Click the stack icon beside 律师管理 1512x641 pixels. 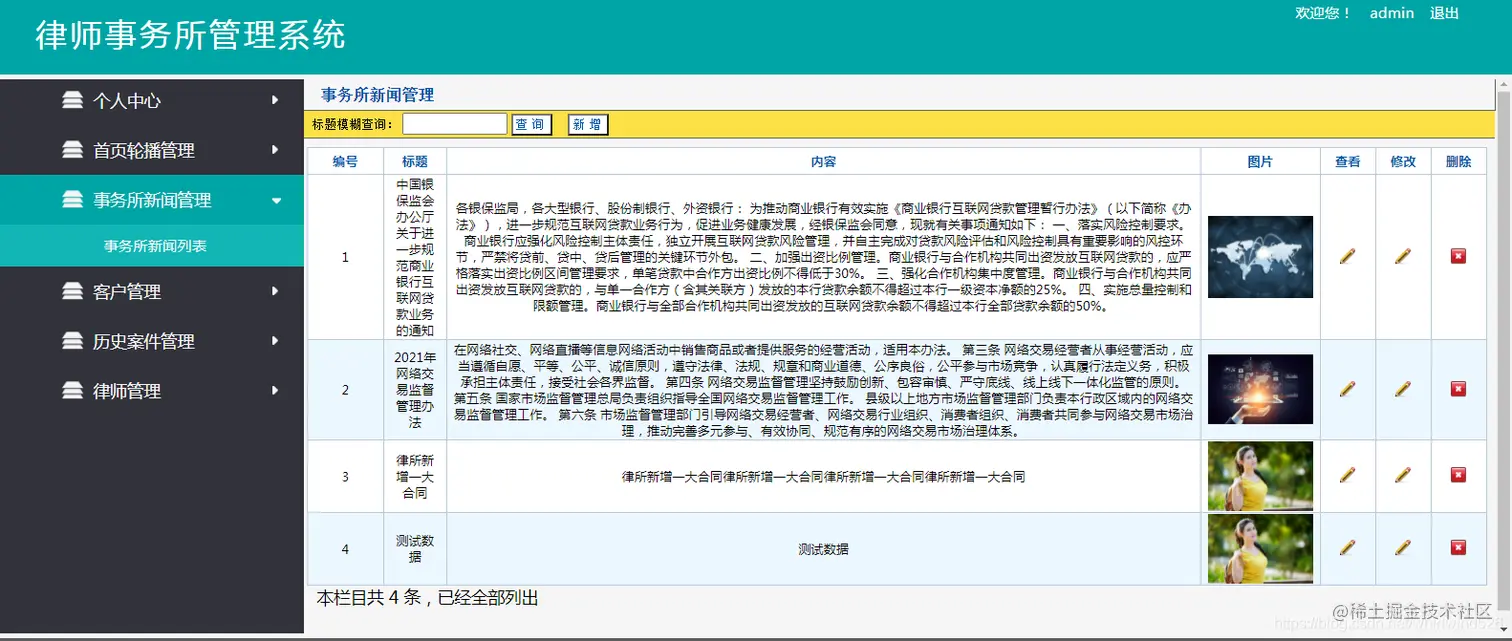[x=72, y=391]
